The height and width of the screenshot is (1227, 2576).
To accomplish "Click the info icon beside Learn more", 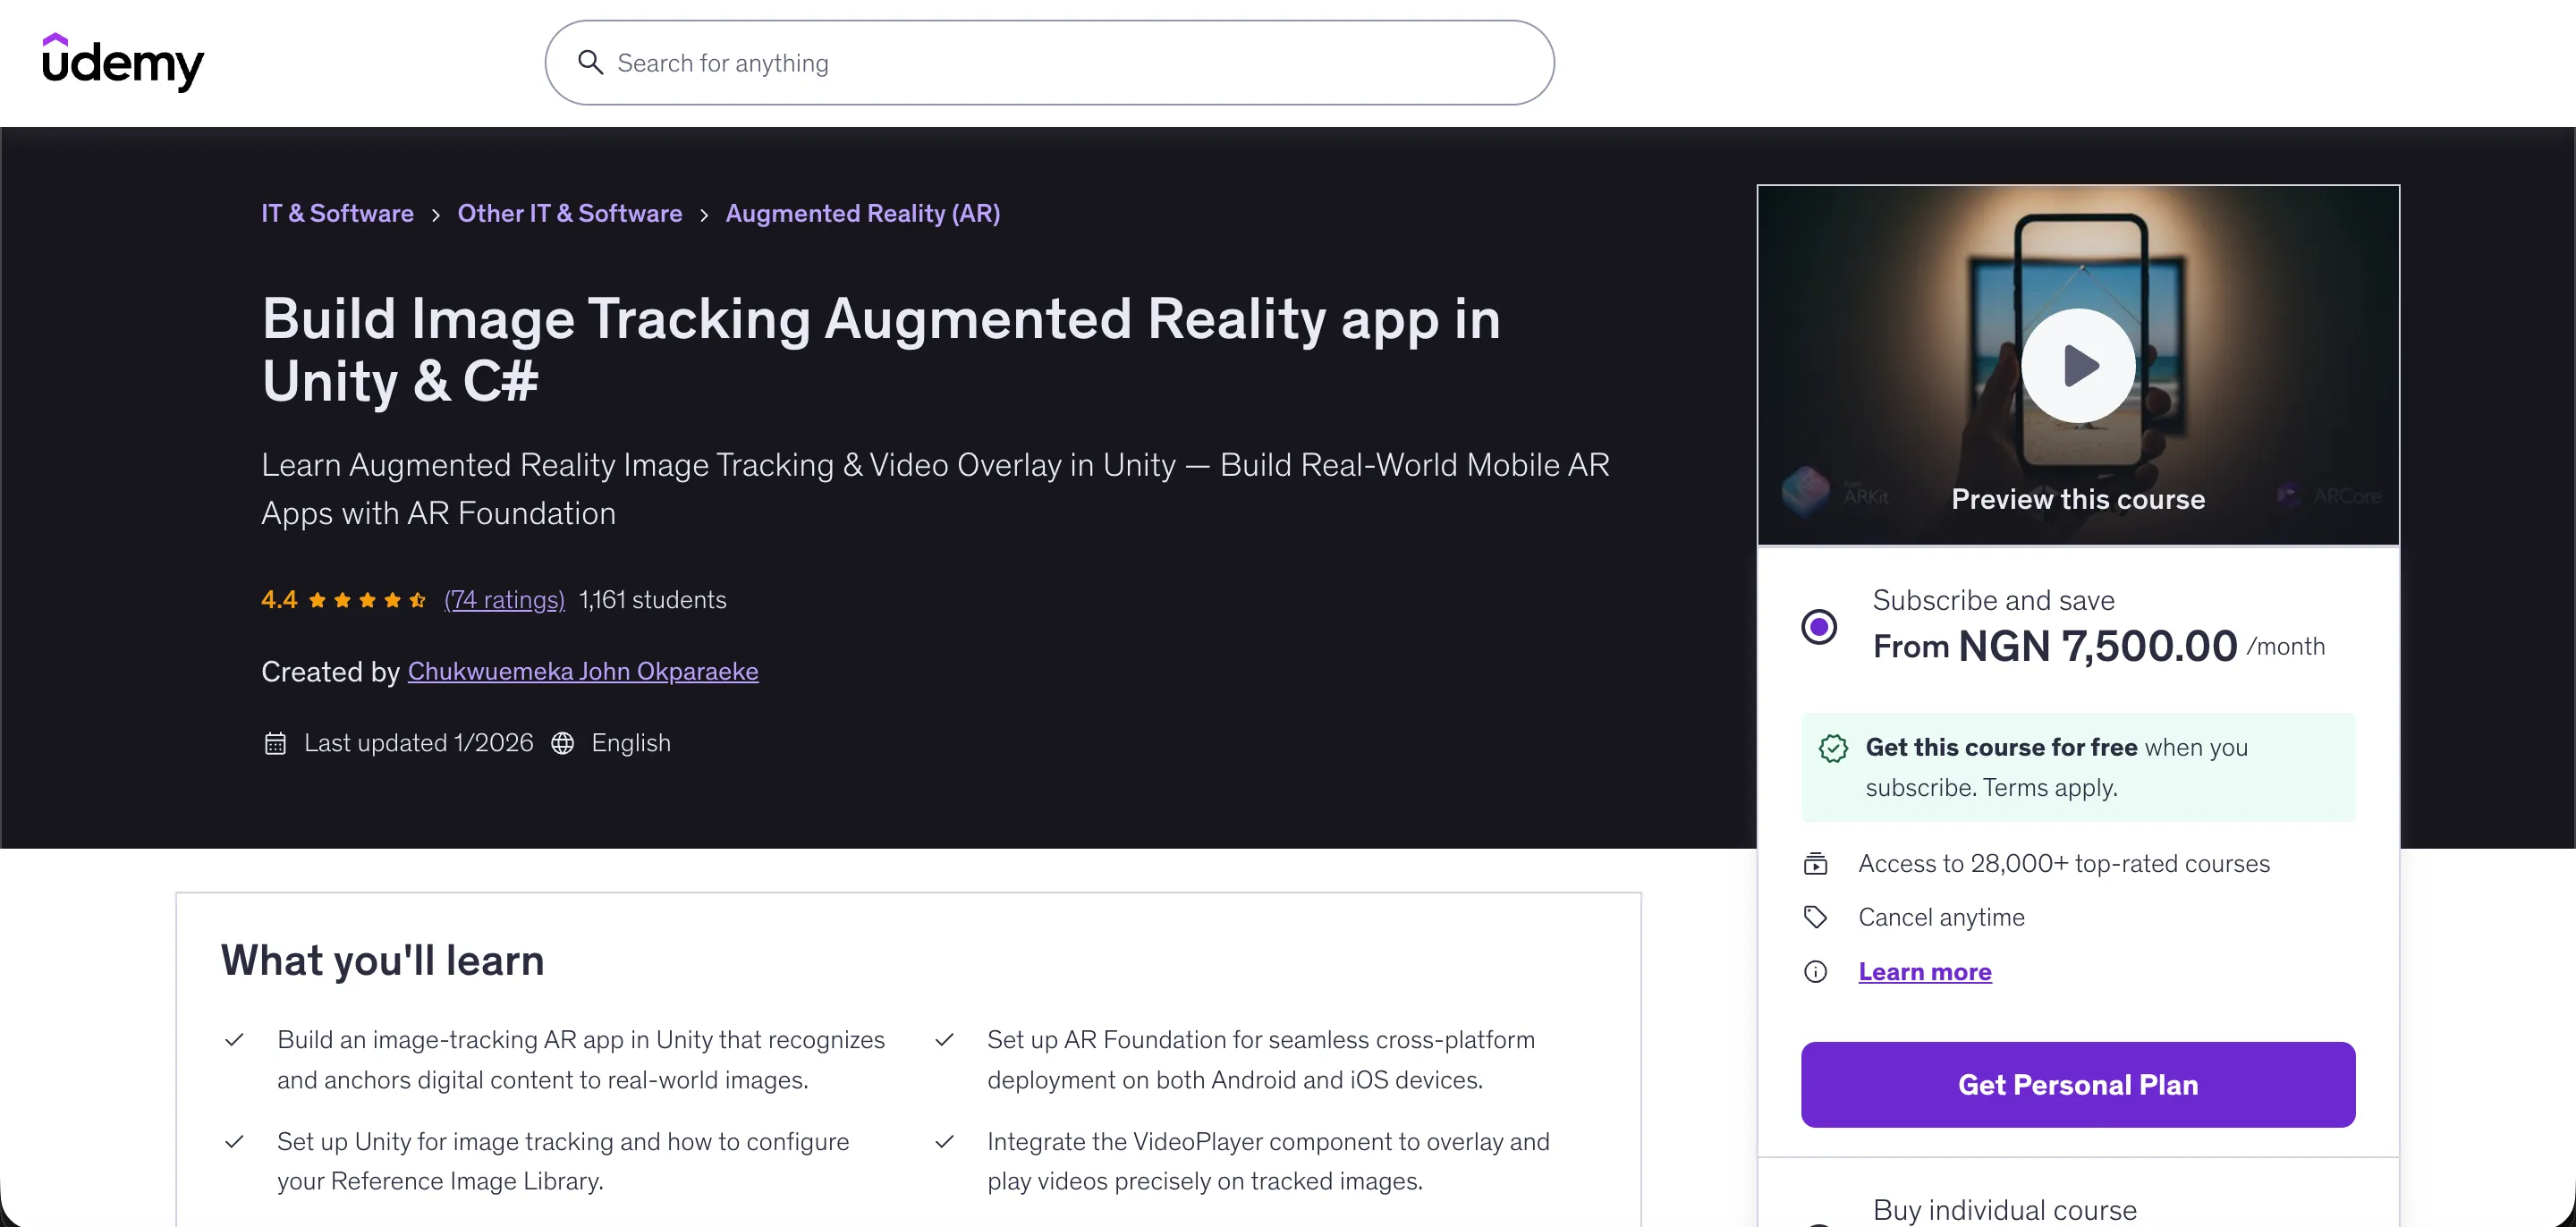I will pos(1815,972).
